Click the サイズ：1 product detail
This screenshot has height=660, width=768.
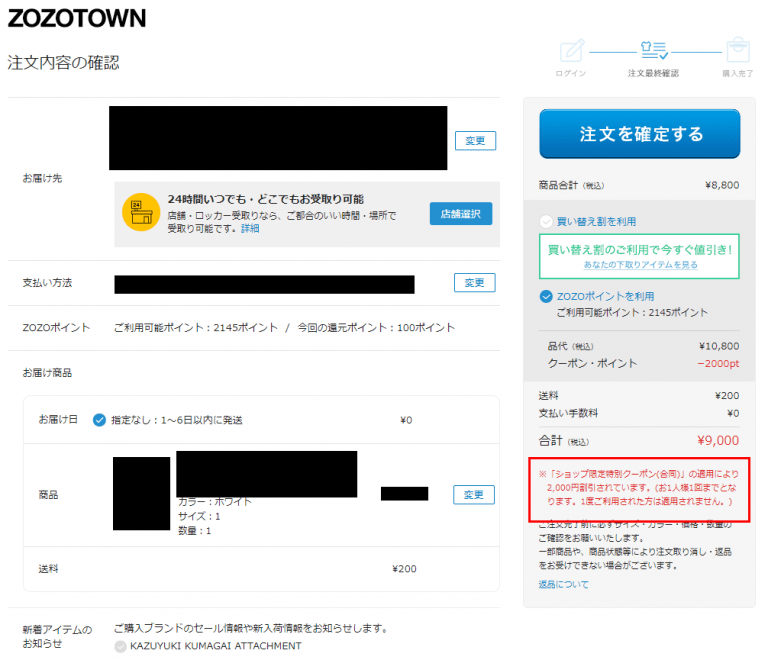pyautogui.click(x=199, y=516)
